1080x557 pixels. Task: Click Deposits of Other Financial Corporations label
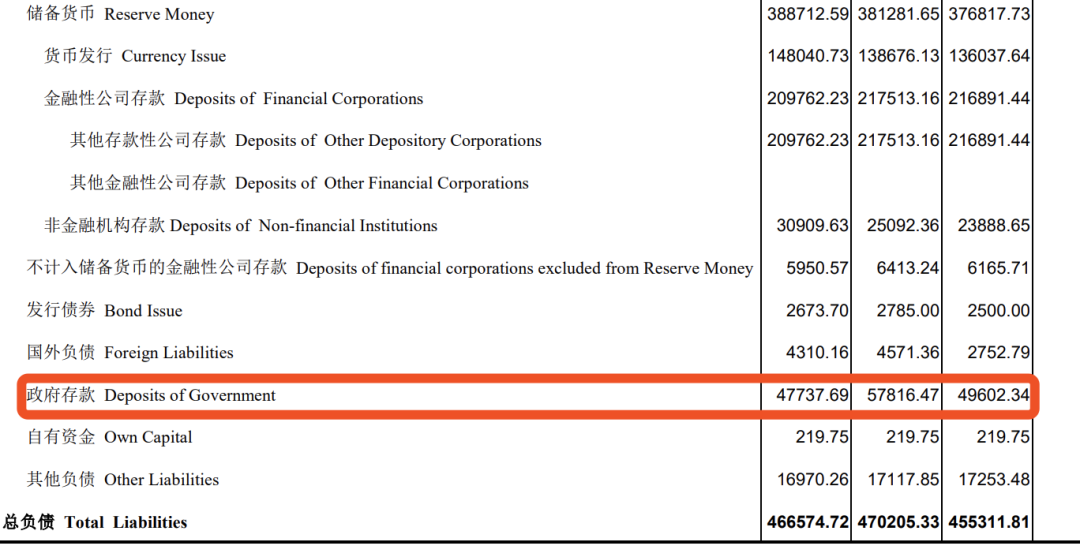299,183
